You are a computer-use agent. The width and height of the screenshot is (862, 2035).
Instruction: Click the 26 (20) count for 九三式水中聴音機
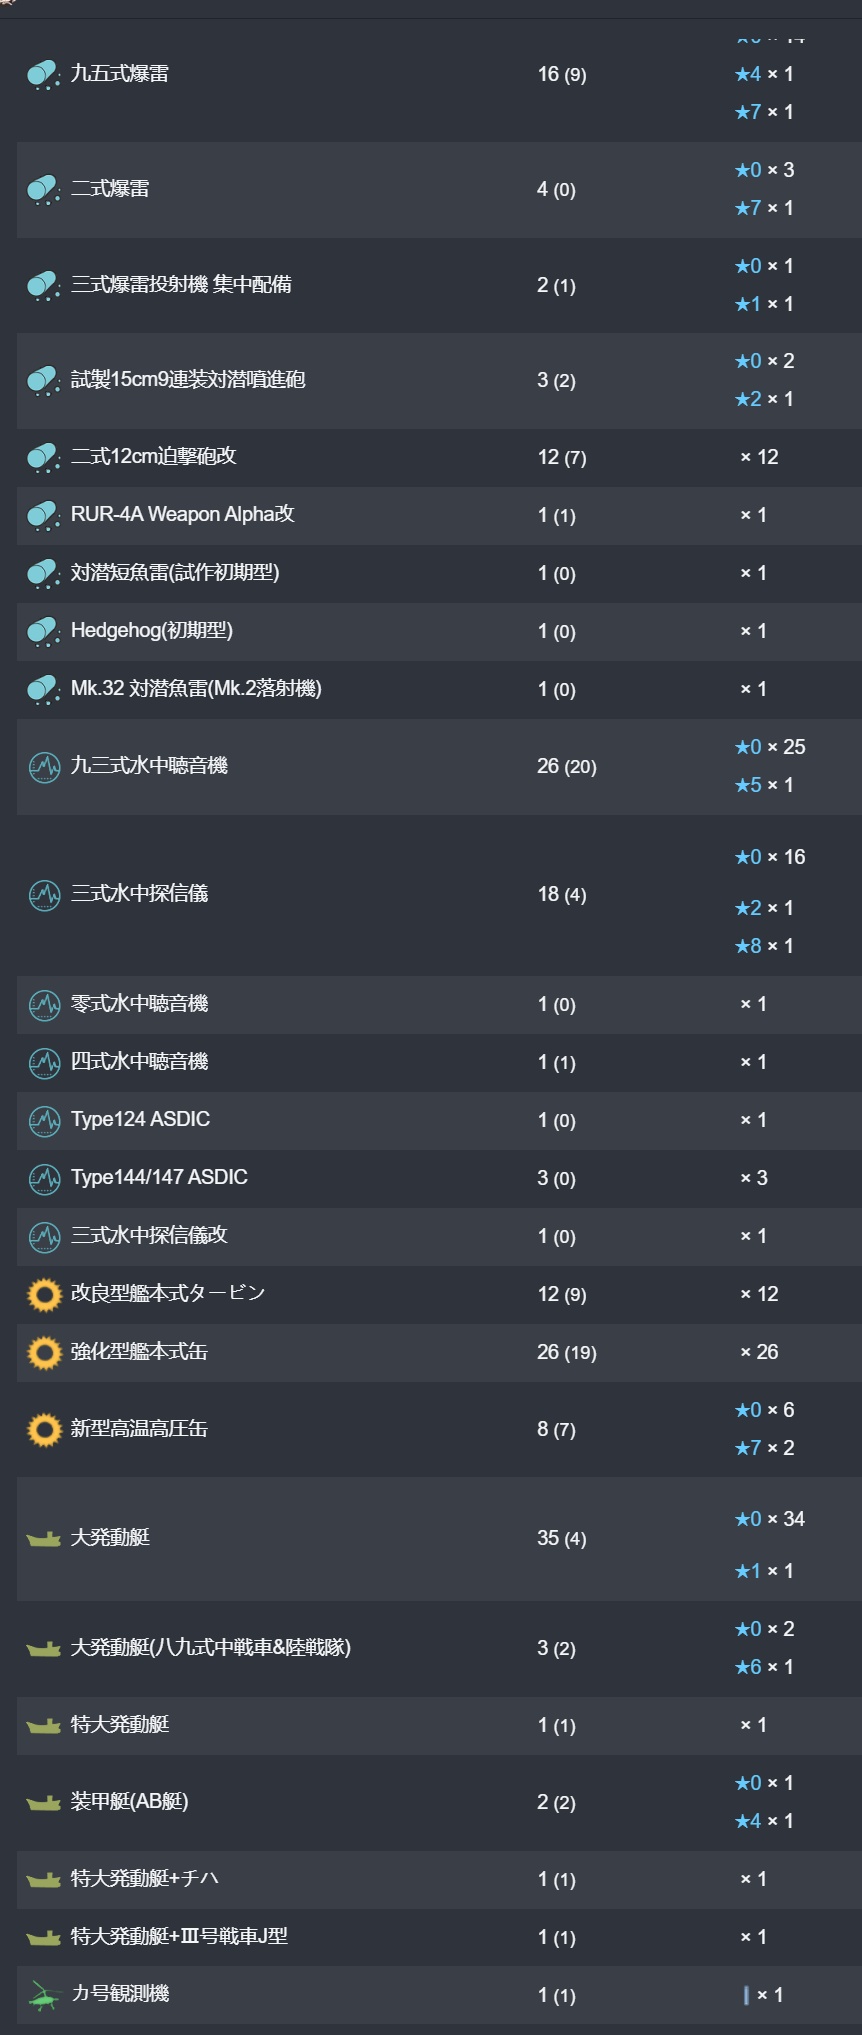click(567, 767)
